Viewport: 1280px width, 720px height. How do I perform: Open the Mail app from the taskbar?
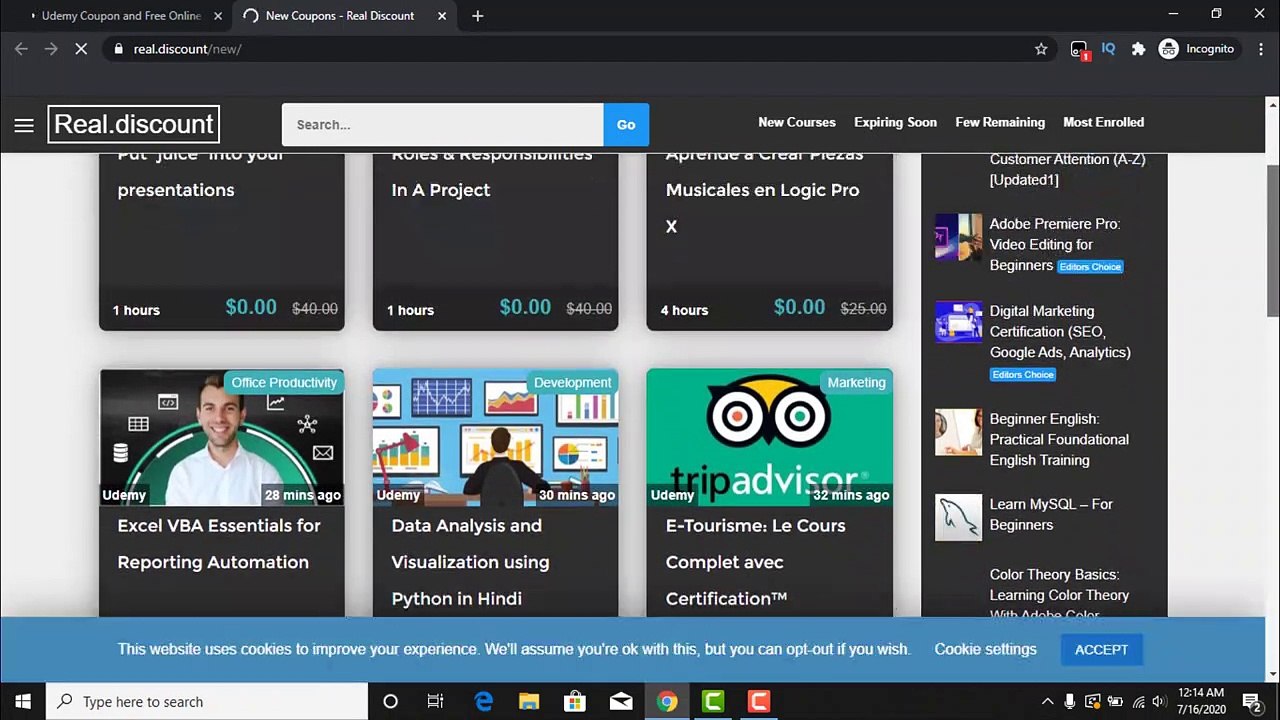tap(621, 701)
